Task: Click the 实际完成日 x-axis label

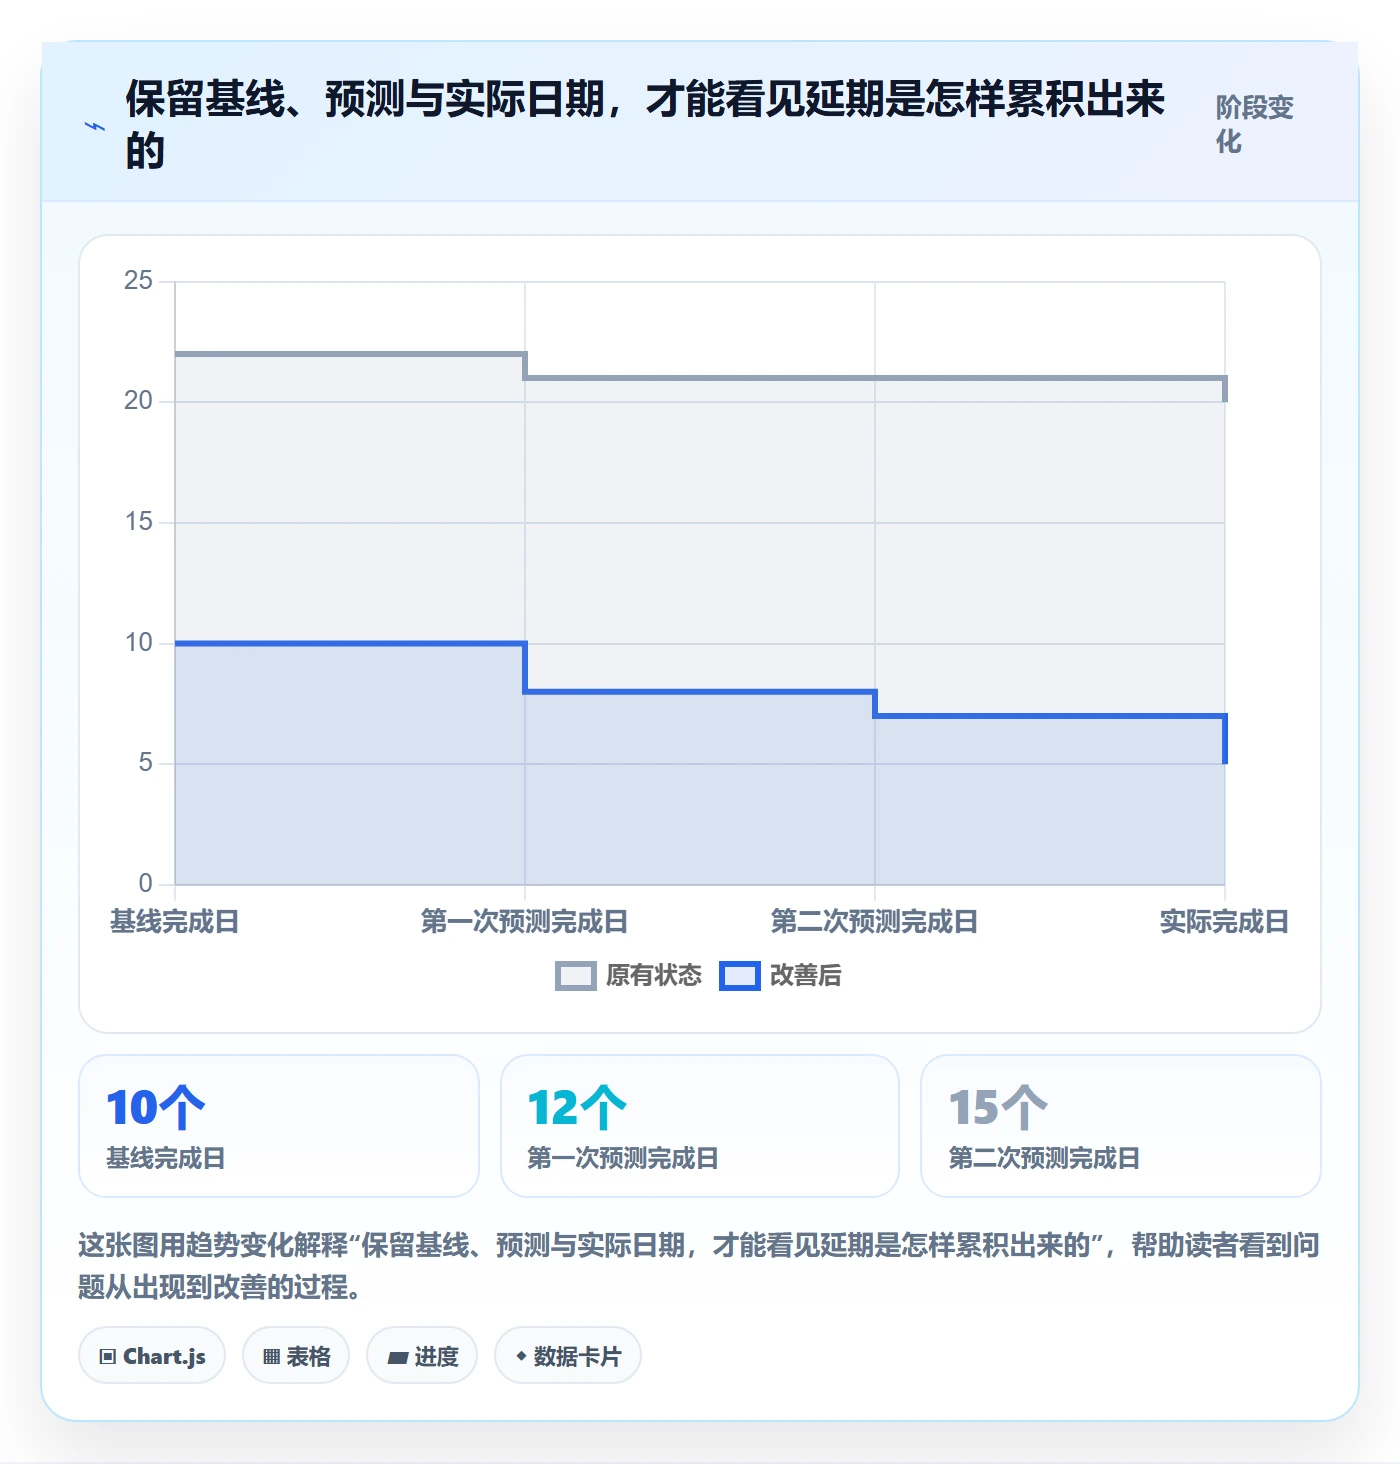Action: [x=1224, y=921]
